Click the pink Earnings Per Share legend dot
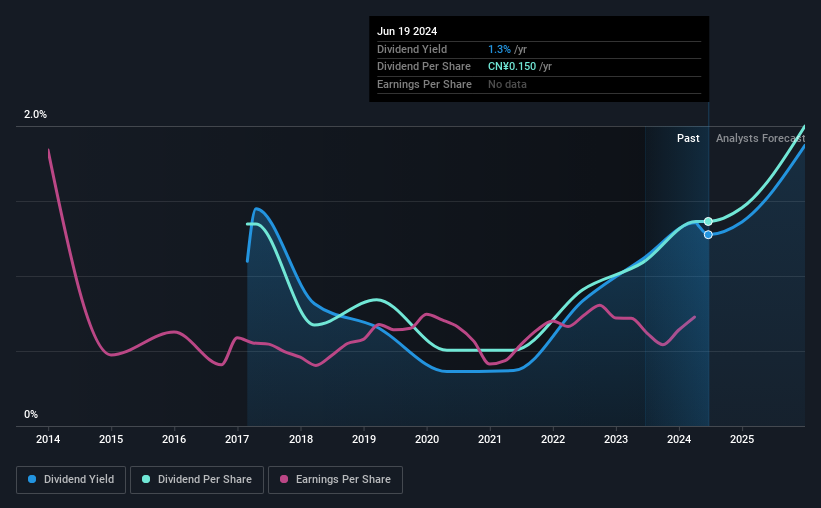Screen dimensions: 821x508 (x=284, y=479)
